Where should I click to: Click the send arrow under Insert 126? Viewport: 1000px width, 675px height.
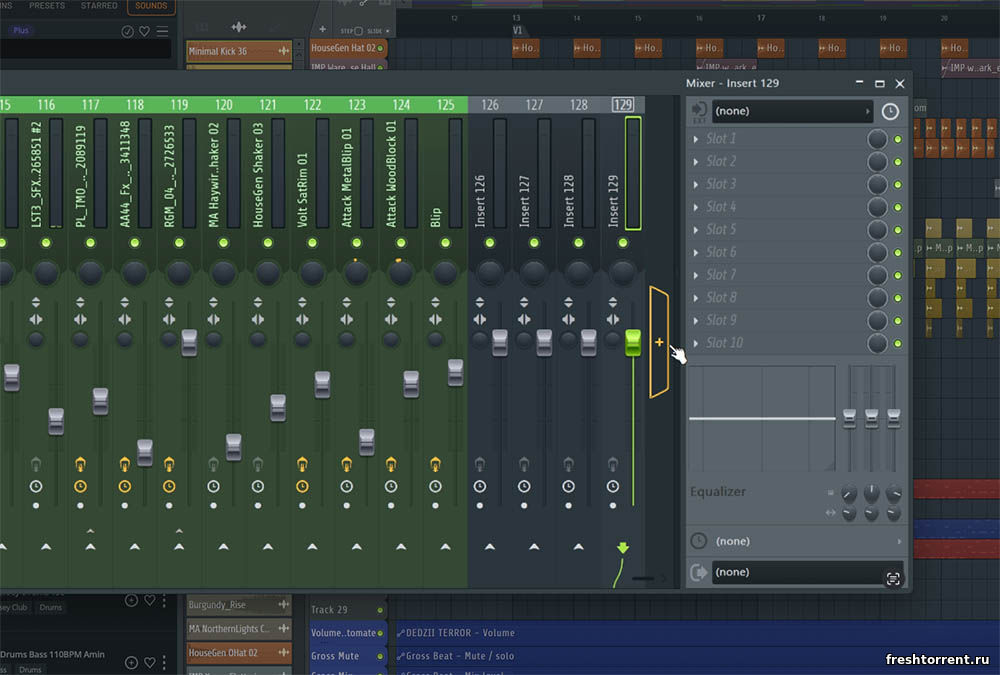(490, 546)
